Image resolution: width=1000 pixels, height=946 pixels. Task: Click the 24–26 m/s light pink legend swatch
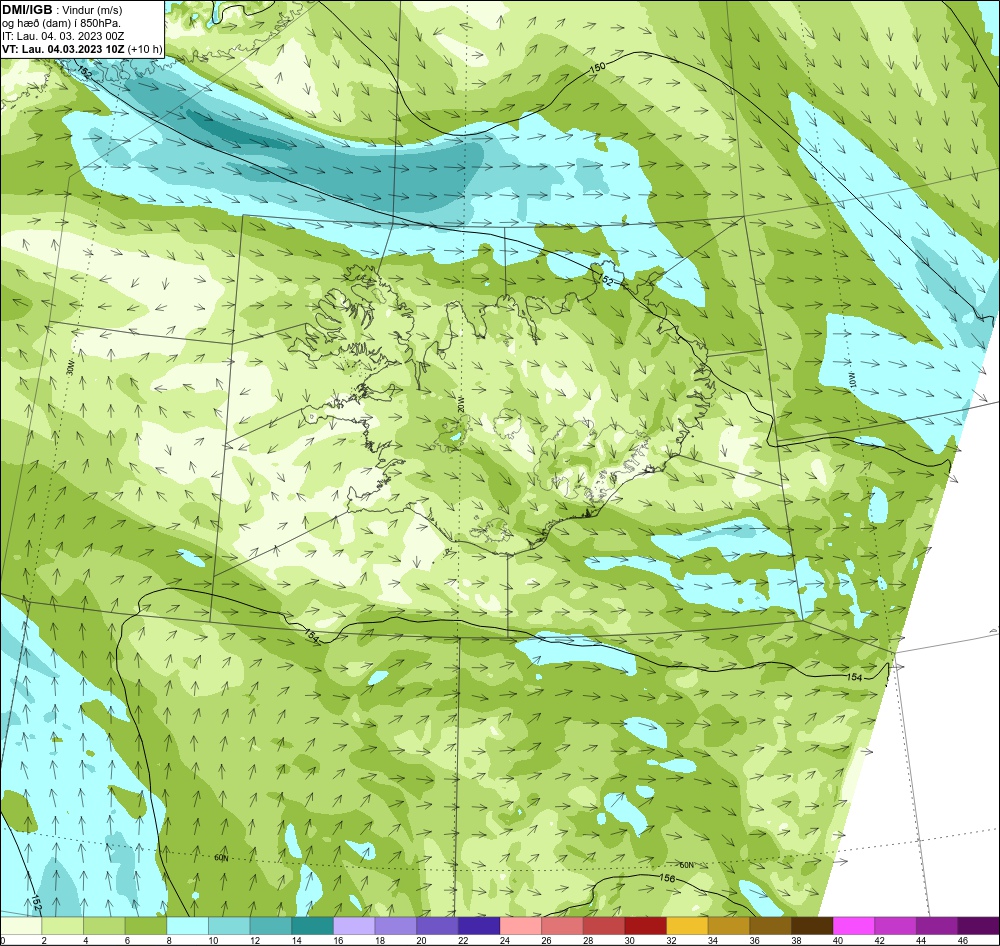pyautogui.click(x=521, y=926)
